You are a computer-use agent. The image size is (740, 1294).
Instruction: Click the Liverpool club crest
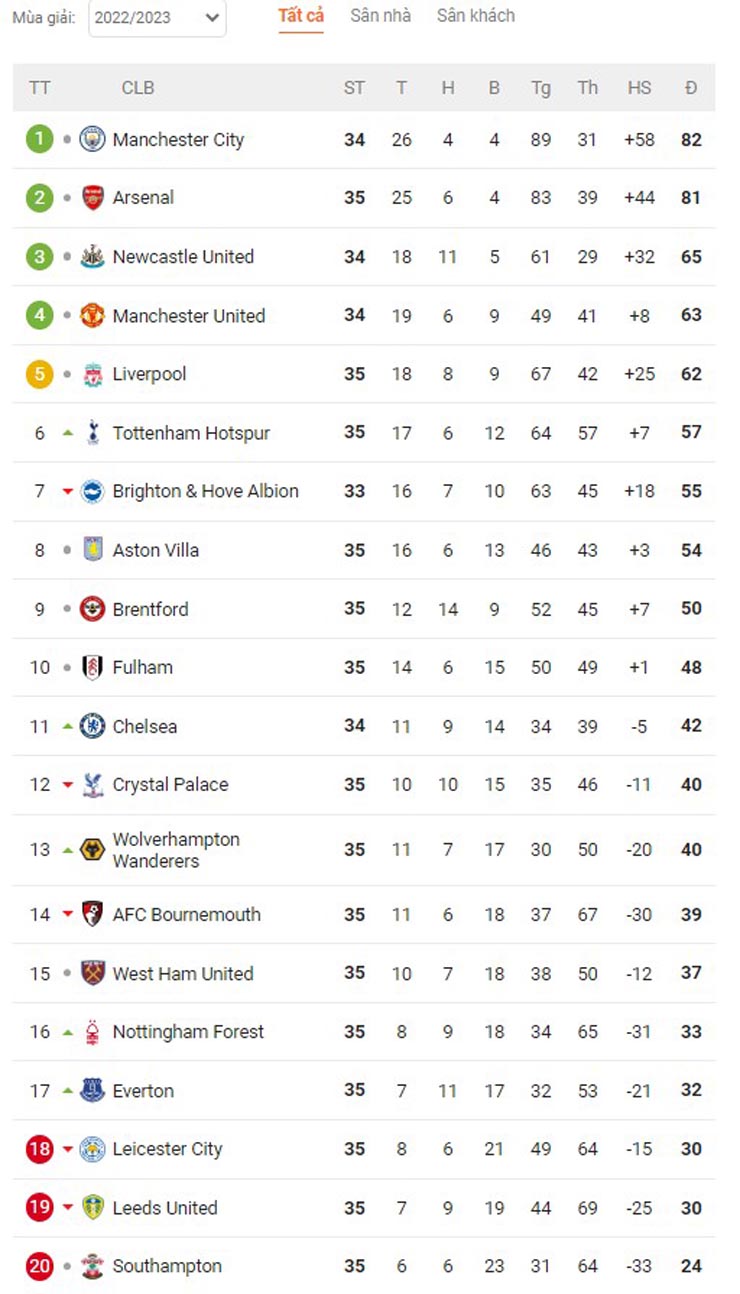[x=92, y=374]
